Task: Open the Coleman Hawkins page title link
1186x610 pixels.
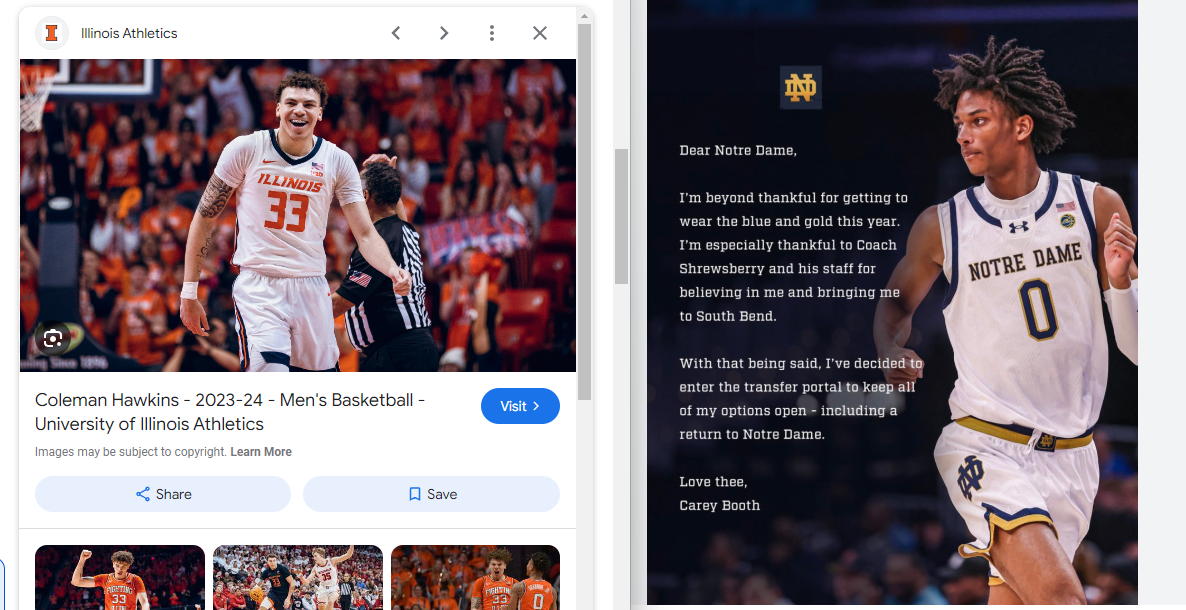Action: pyautogui.click(x=230, y=412)
